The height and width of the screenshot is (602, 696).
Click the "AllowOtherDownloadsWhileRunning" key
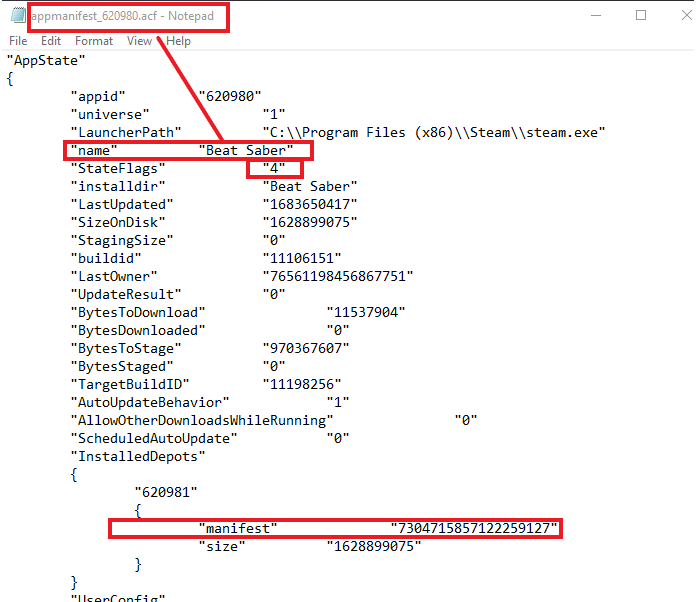click(x=202, y=420)
